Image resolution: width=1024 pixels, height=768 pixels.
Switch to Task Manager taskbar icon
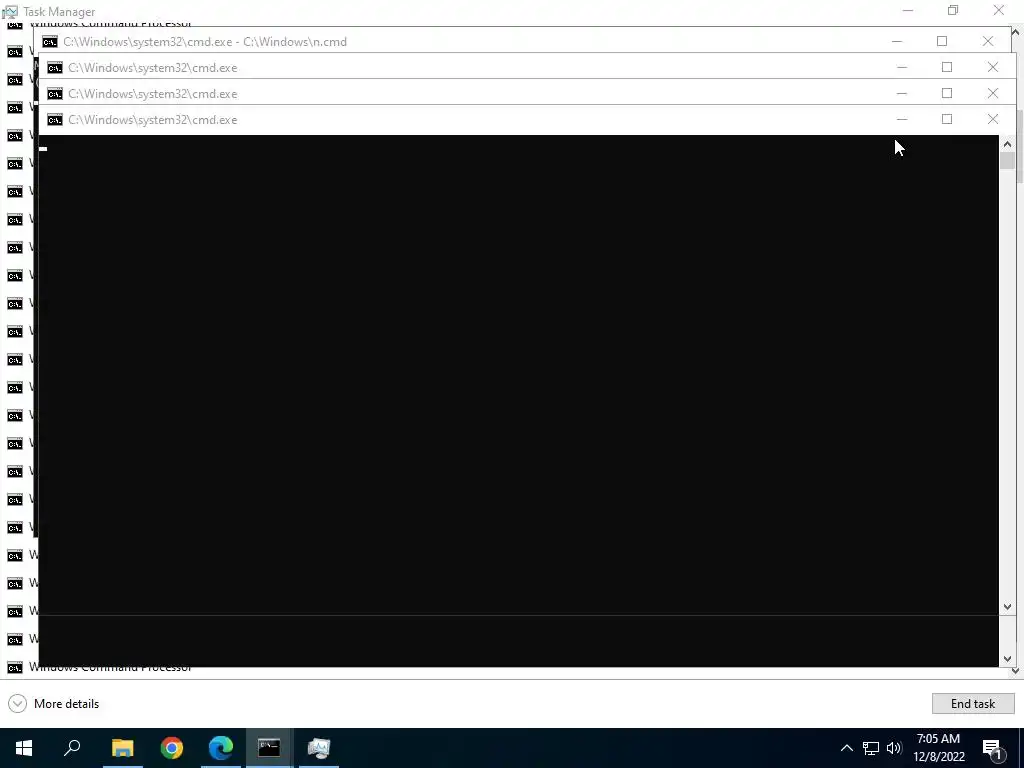pos(319,748)
